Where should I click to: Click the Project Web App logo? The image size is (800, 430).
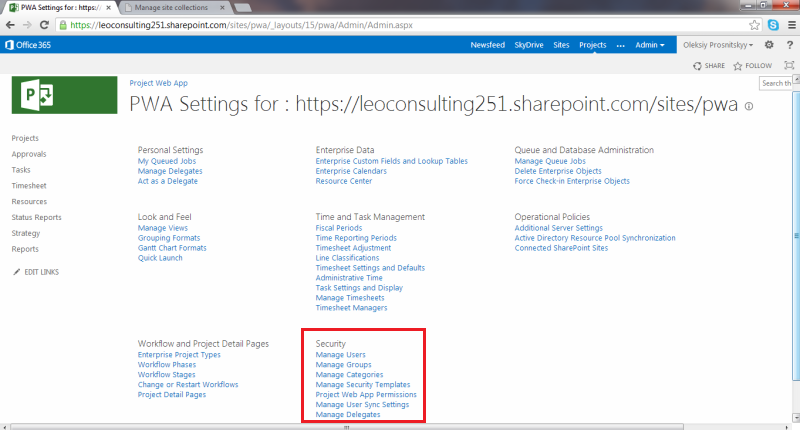coord(64,95)
